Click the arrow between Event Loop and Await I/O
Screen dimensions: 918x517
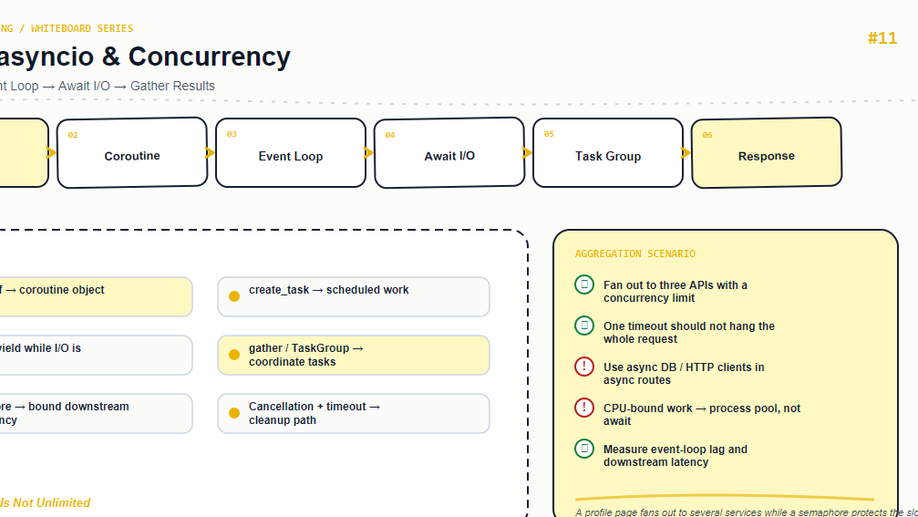tap(368, 153)
